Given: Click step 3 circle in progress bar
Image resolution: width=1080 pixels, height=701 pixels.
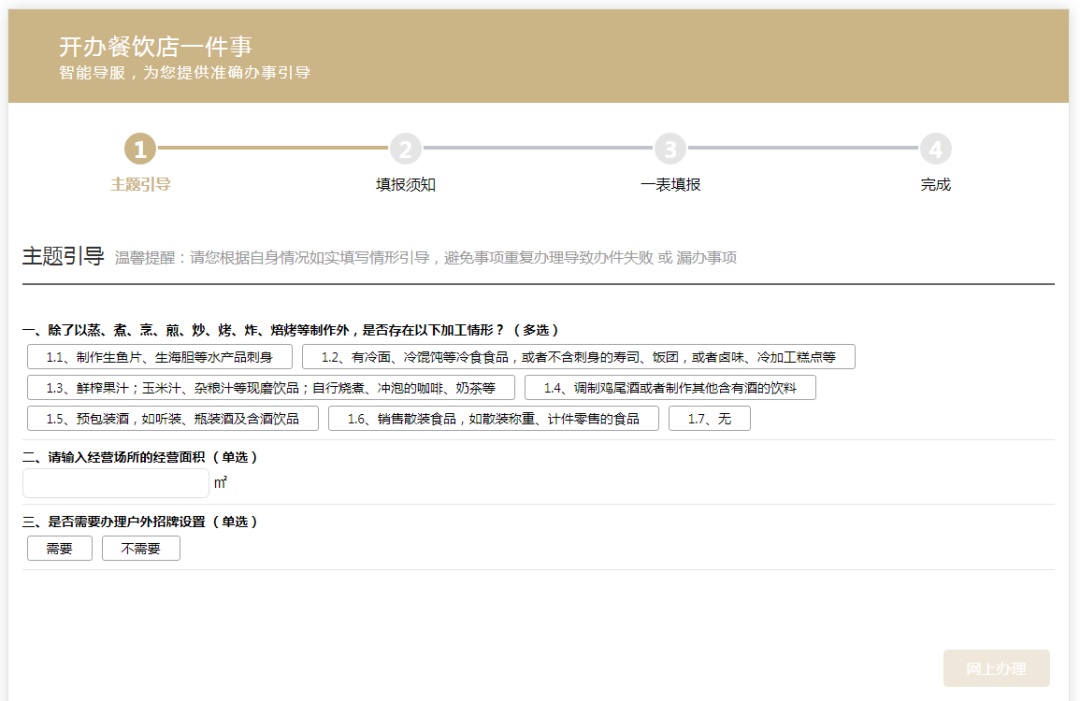Looking at the screenshot, I should [x=670, y=149].
